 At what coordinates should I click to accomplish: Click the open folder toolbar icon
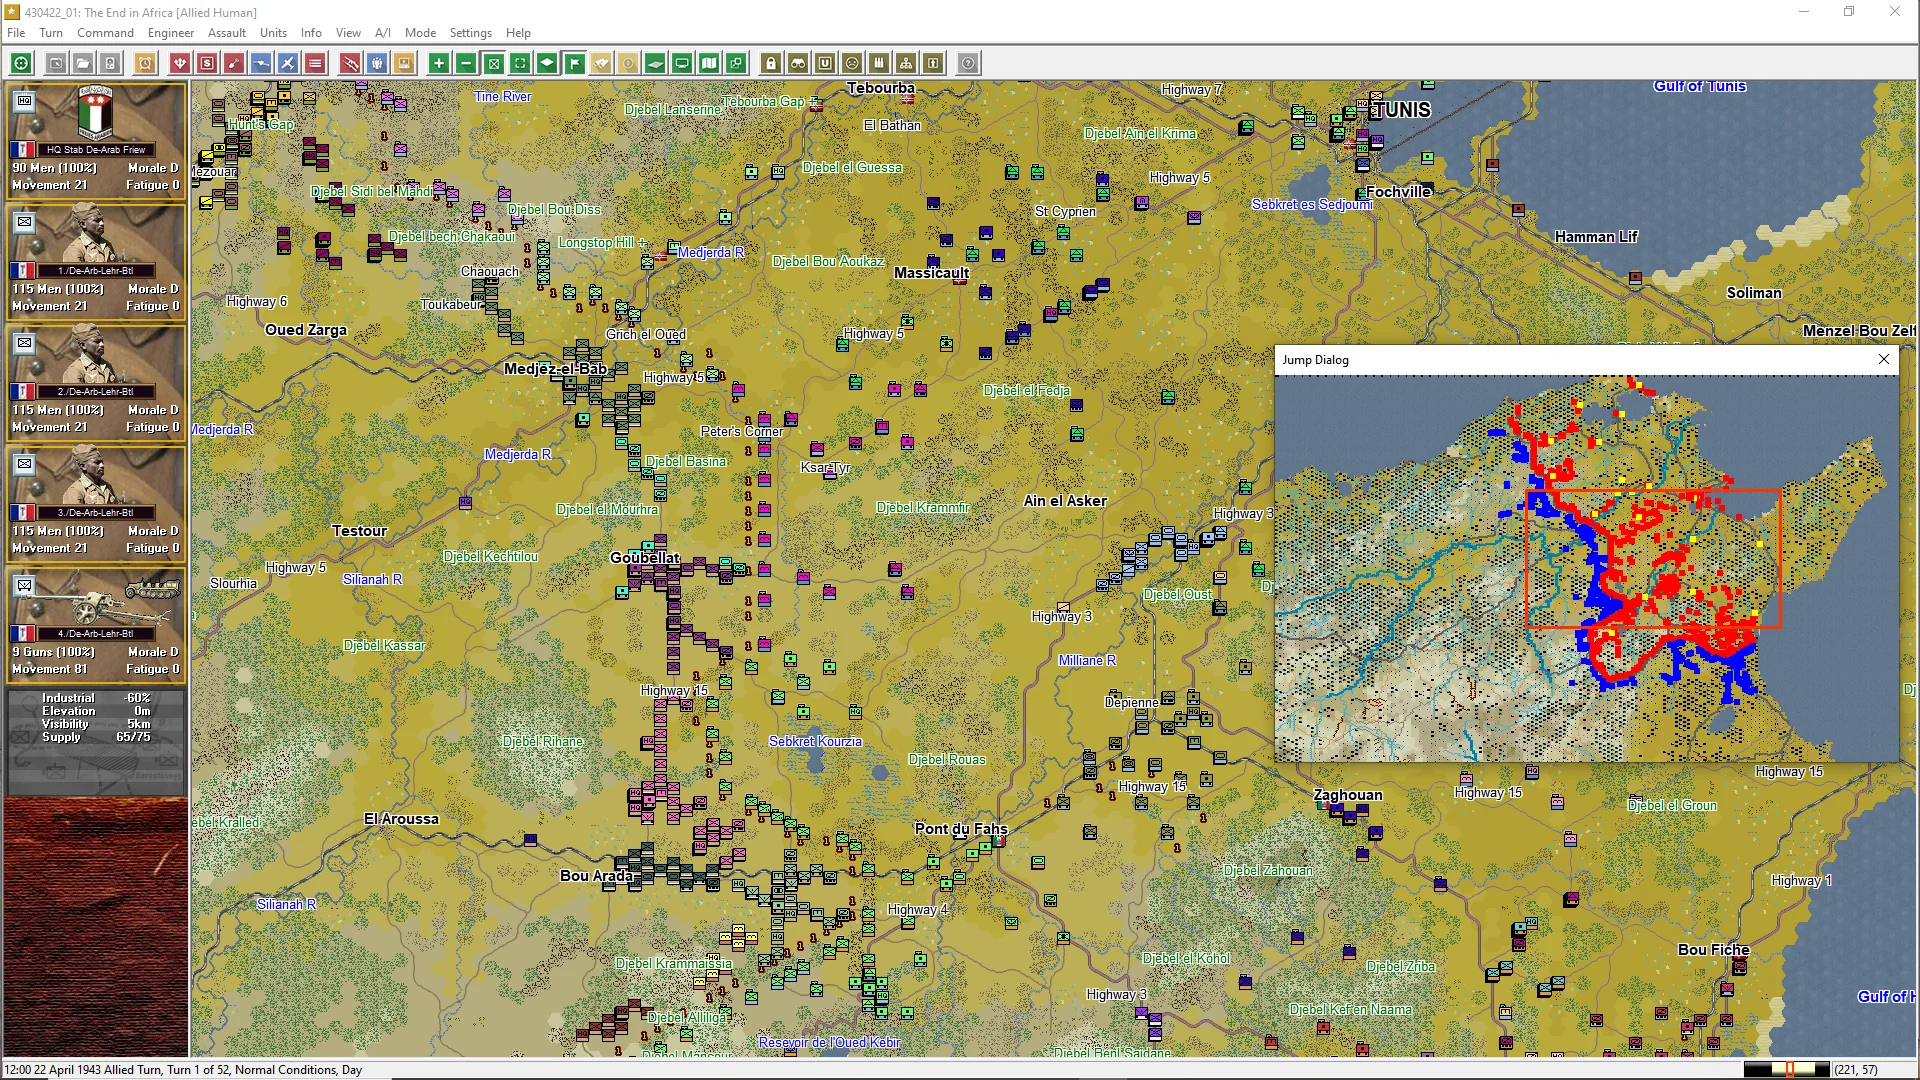83,63
